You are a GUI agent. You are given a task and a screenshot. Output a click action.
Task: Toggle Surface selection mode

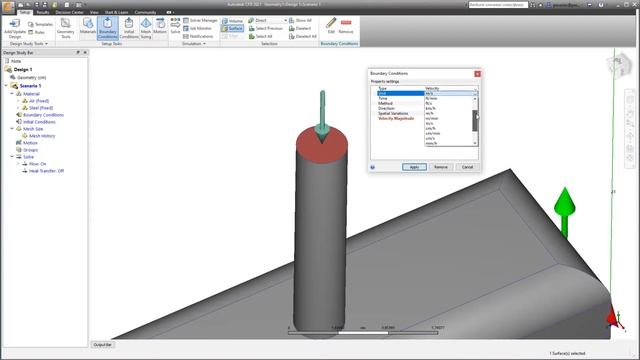(232, 28)
